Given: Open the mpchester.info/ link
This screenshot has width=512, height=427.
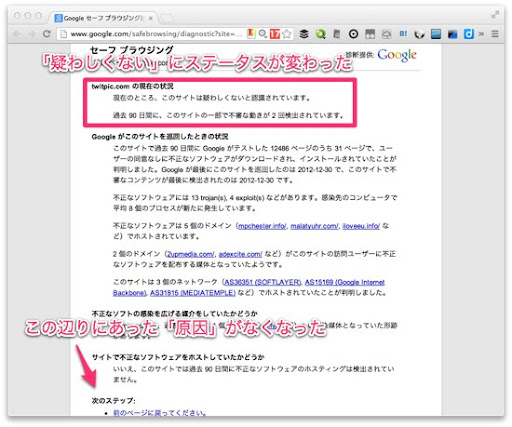Looking at the screenshot, I should [262, 226].
